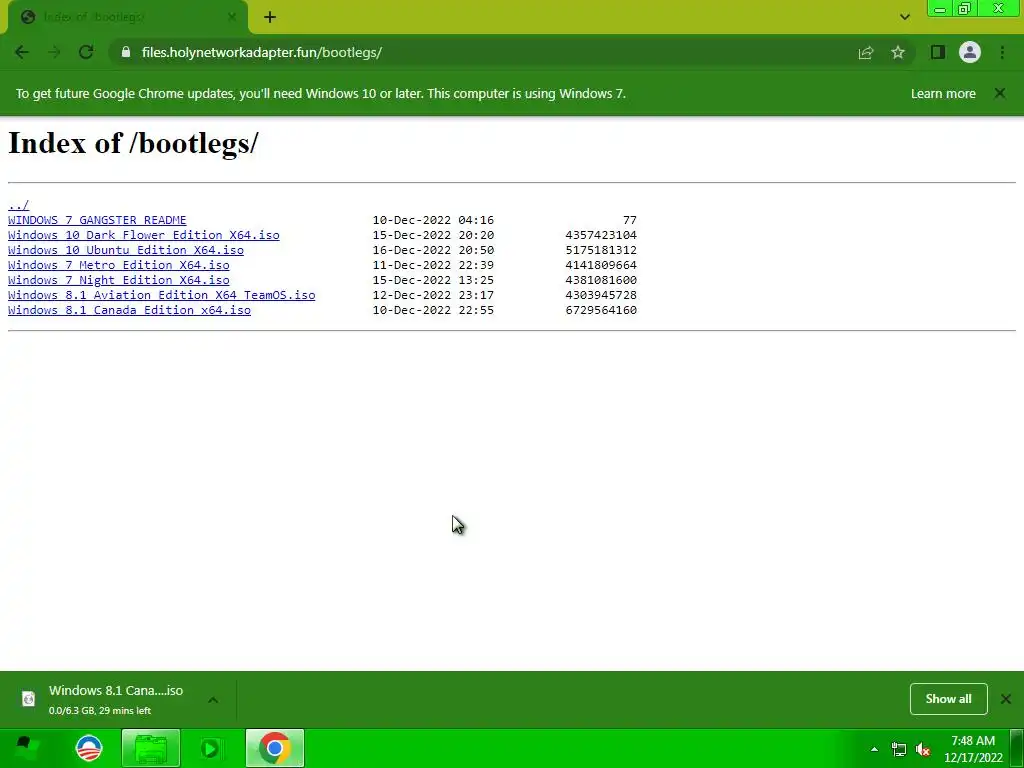The image size is (1024, 768).
Task: Open a new tab with plus button
Action: coord(270,18)
